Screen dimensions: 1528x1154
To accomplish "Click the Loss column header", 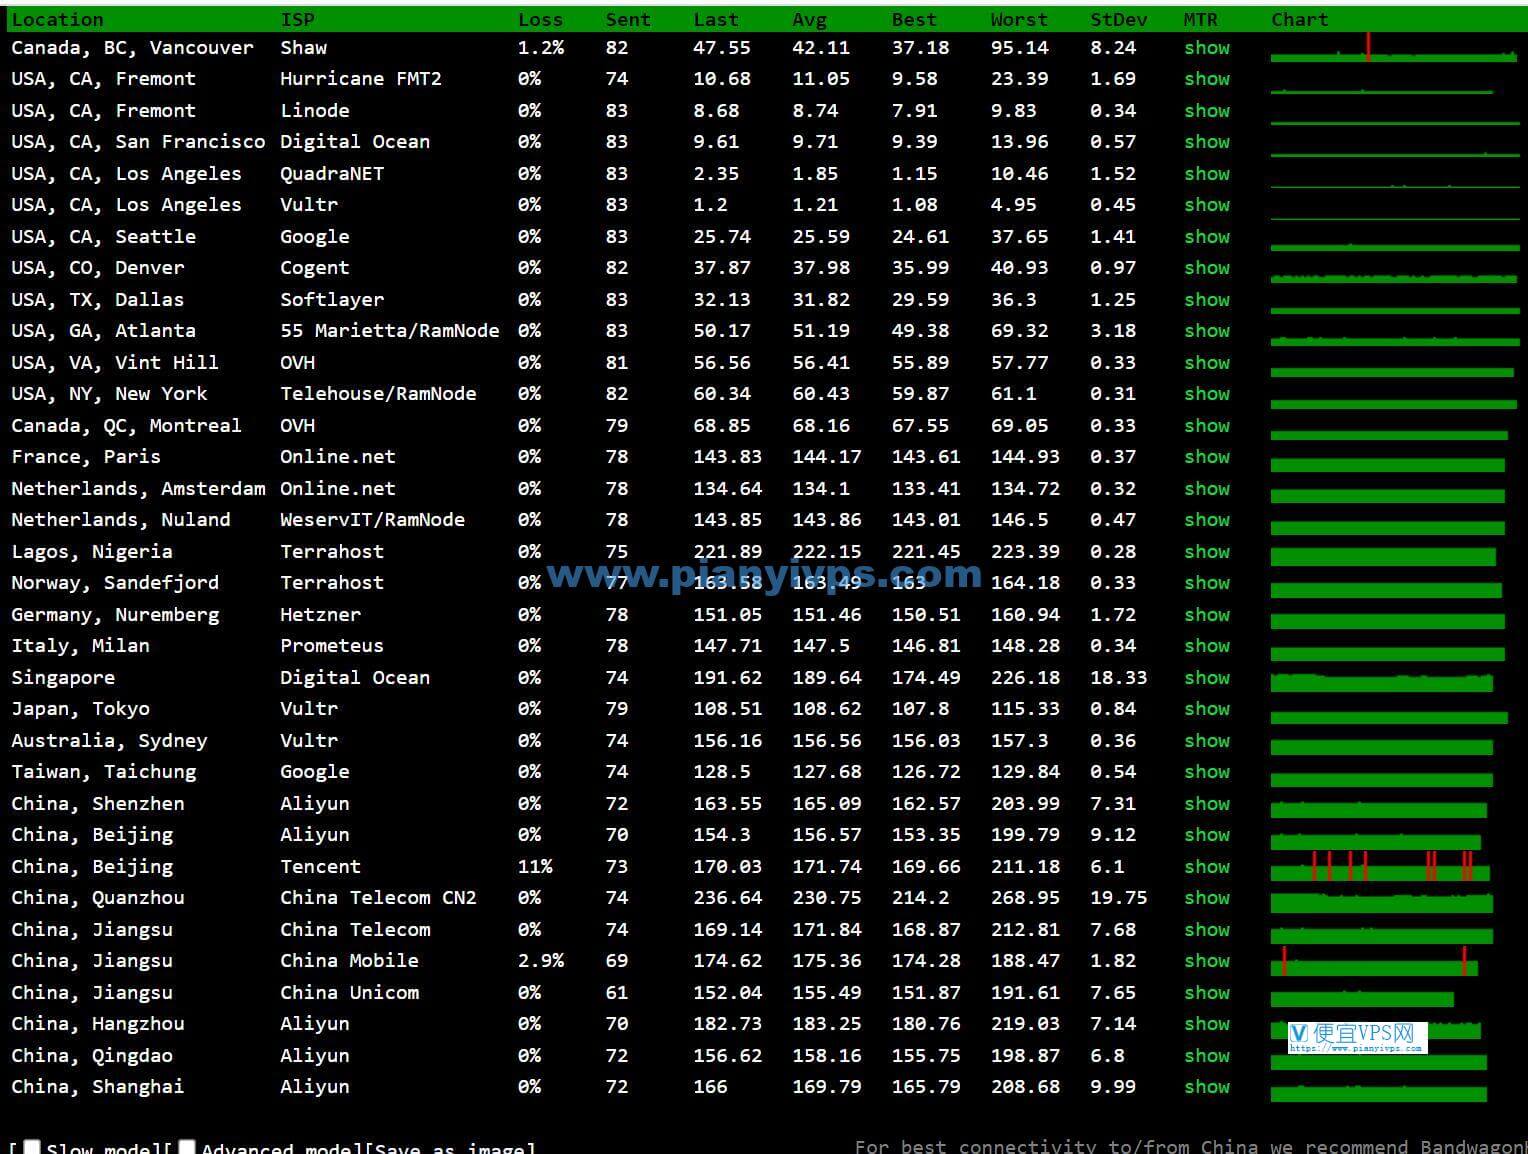I will pos(540,20).
